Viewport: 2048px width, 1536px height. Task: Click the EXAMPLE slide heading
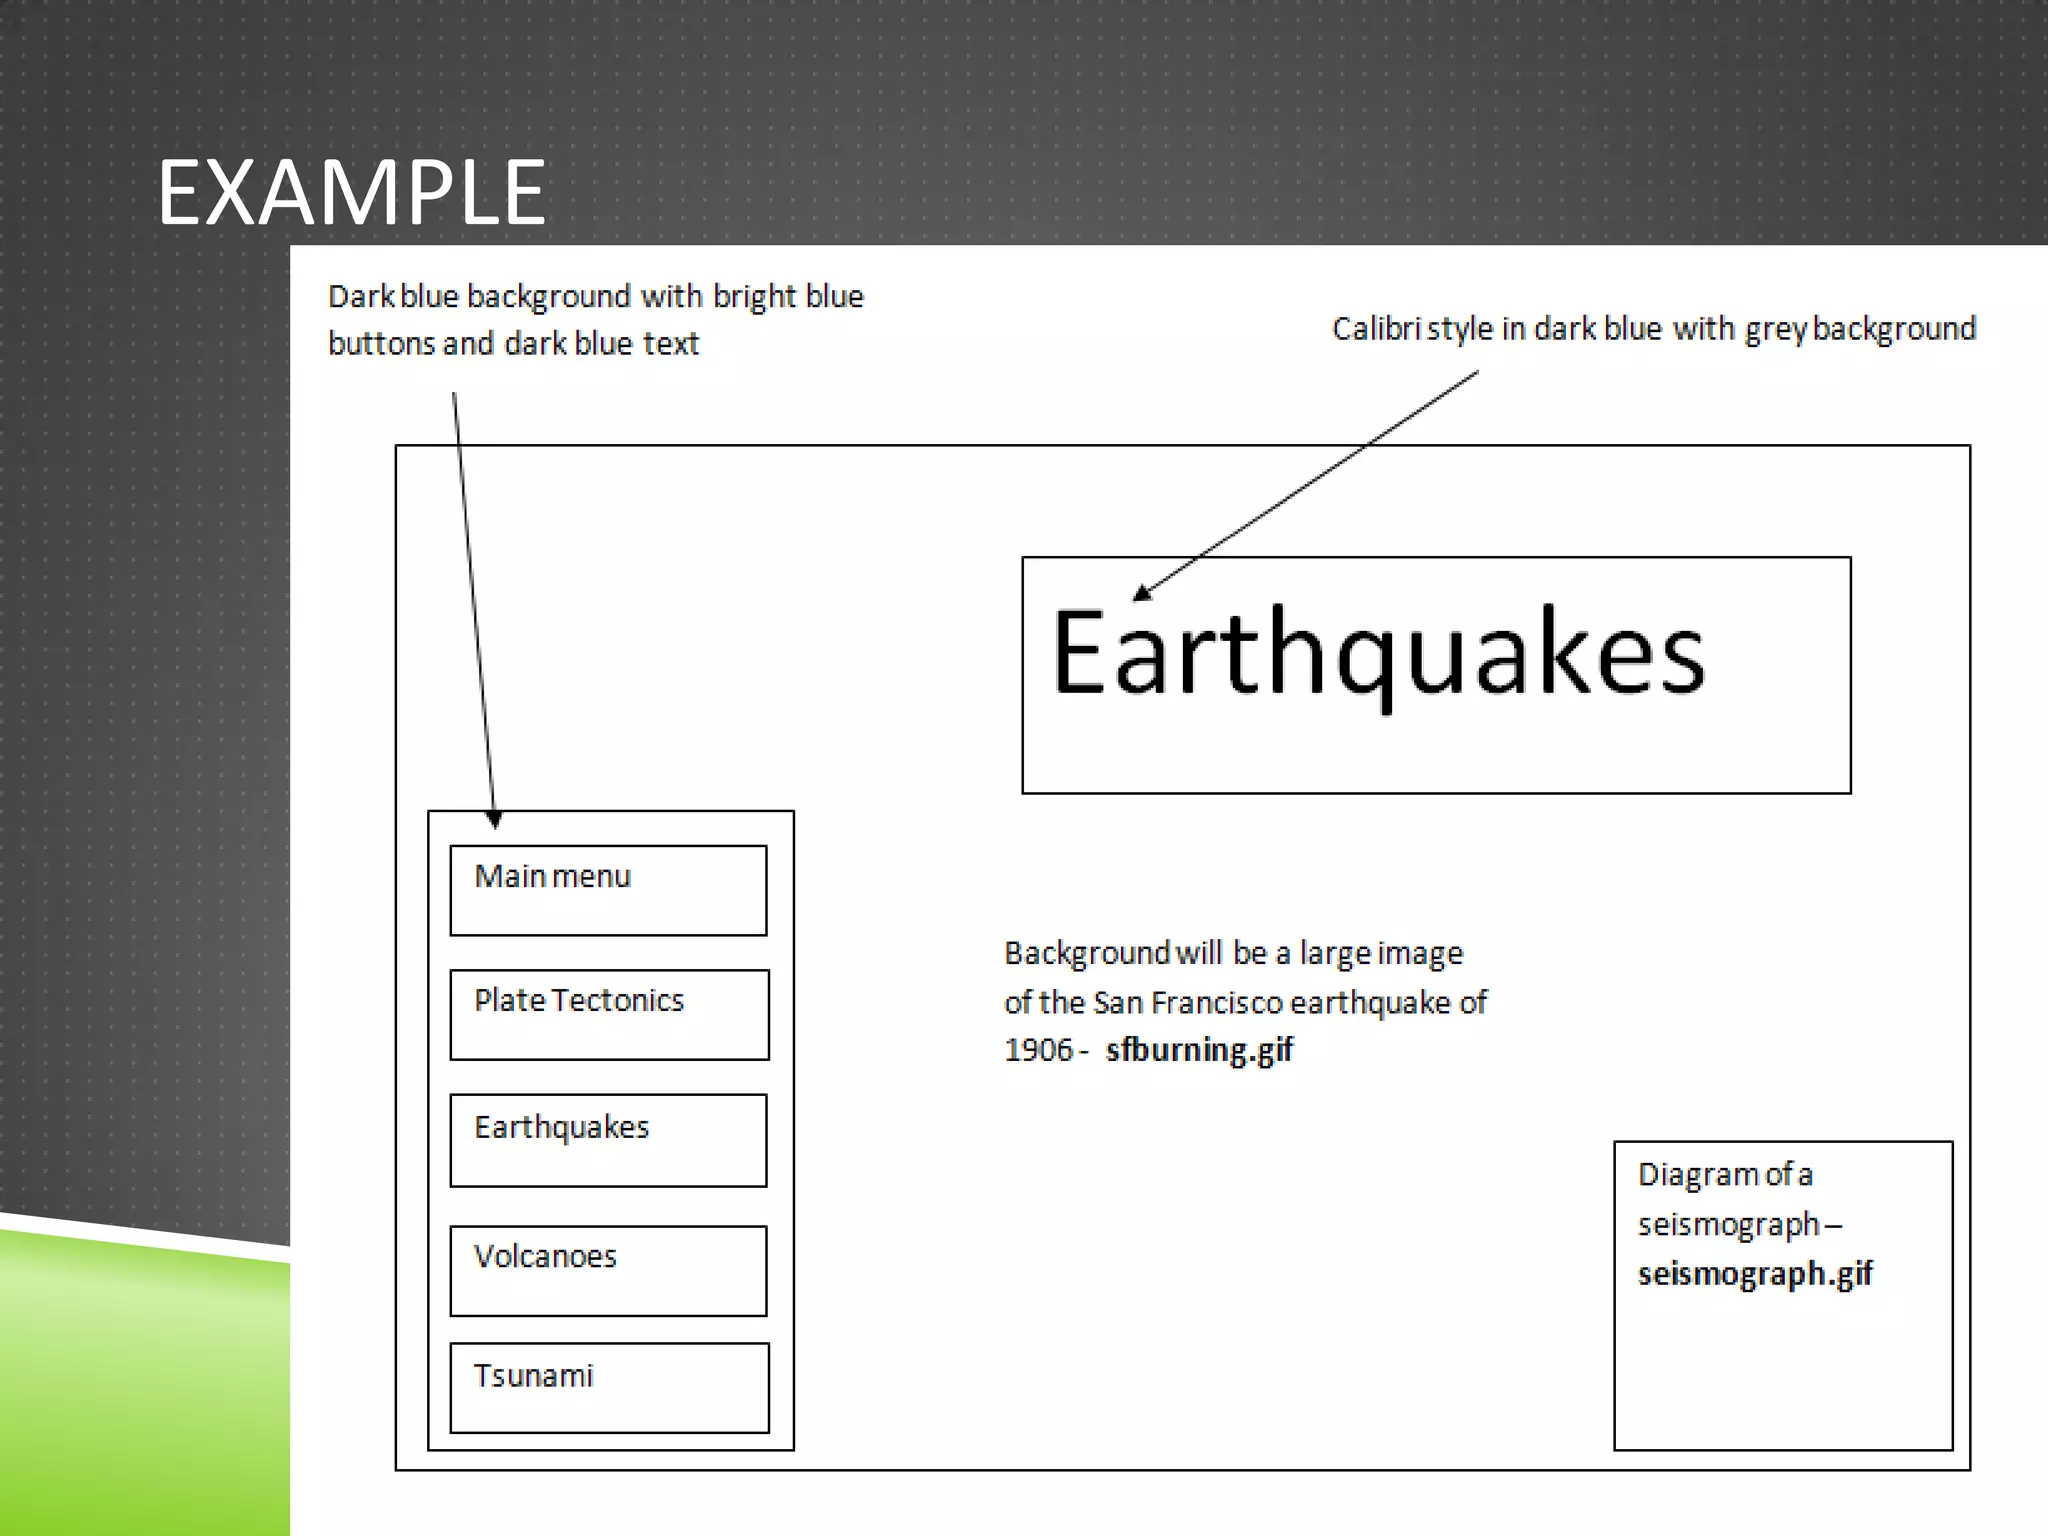click(x=351, y=192)
